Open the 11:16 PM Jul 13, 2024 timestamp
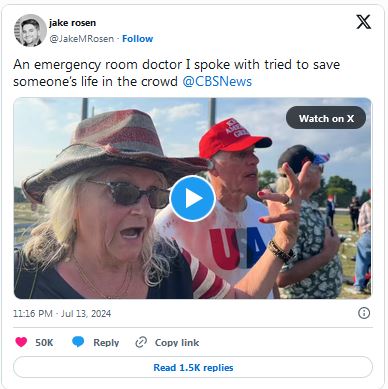388x389 pixels. (x=62, y=314)
